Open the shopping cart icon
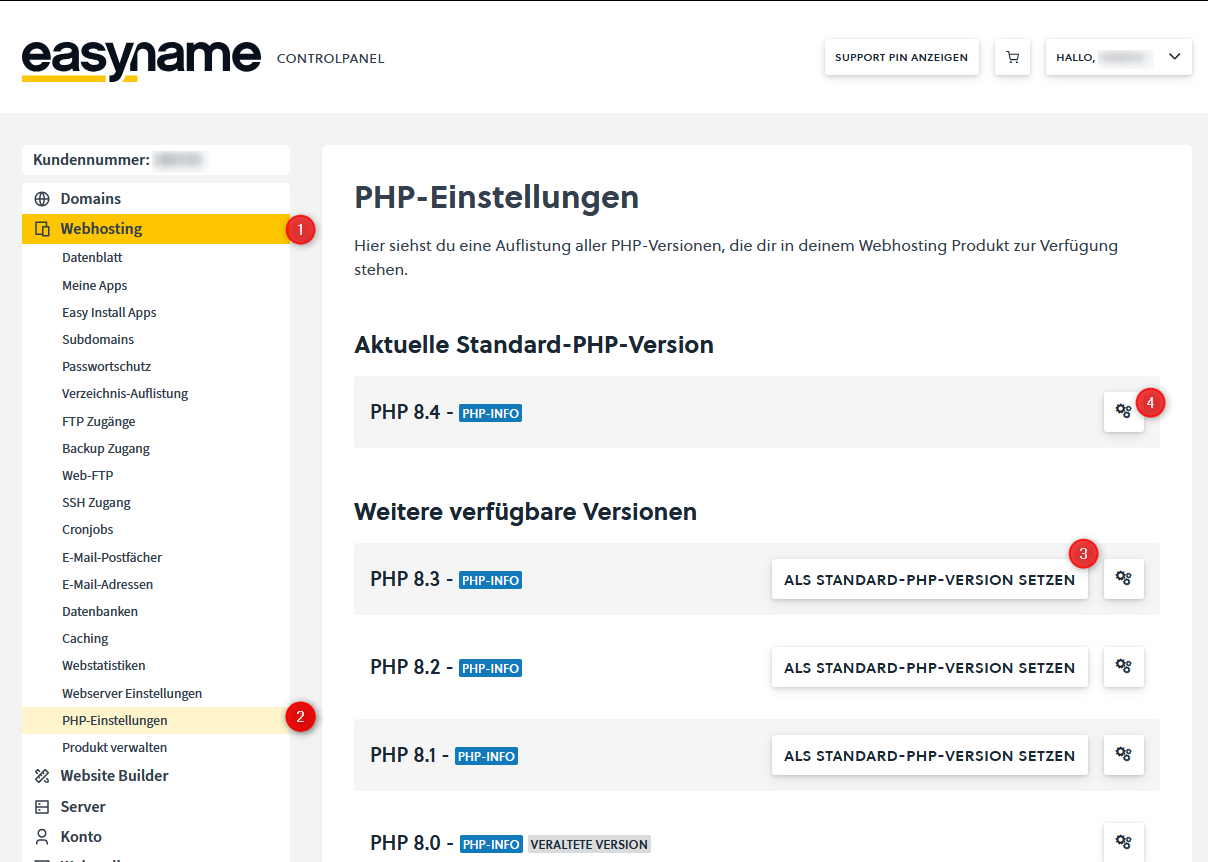Image resolution: width=1208 pixels, height=862 pixels. tap(1012, 58)
